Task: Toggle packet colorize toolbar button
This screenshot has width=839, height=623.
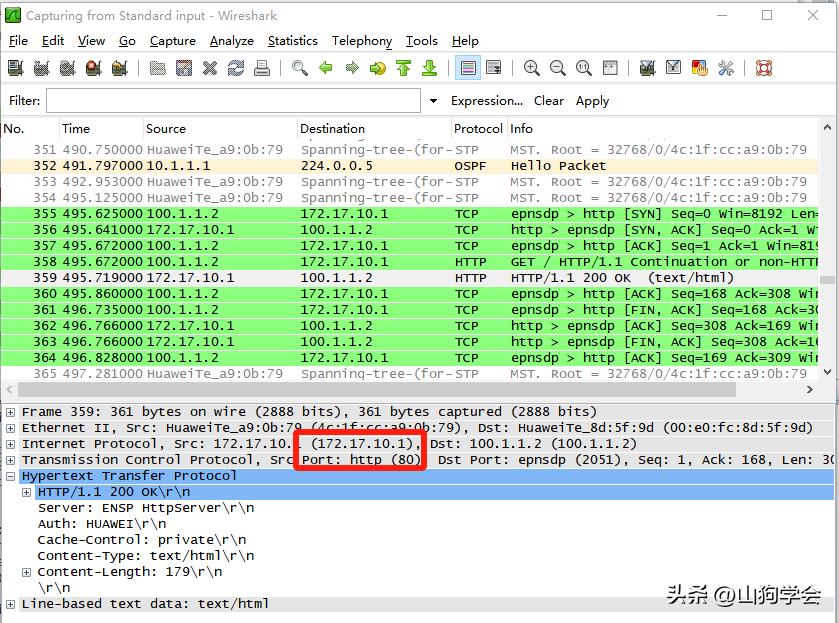Action: click(x=467, y=68)
